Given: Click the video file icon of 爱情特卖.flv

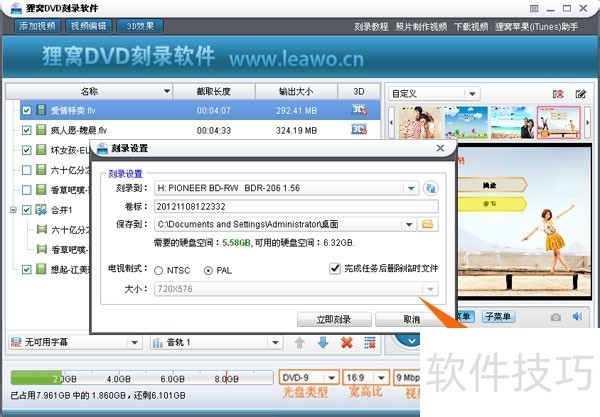Looking at the screenshot, I should [41, 110].
